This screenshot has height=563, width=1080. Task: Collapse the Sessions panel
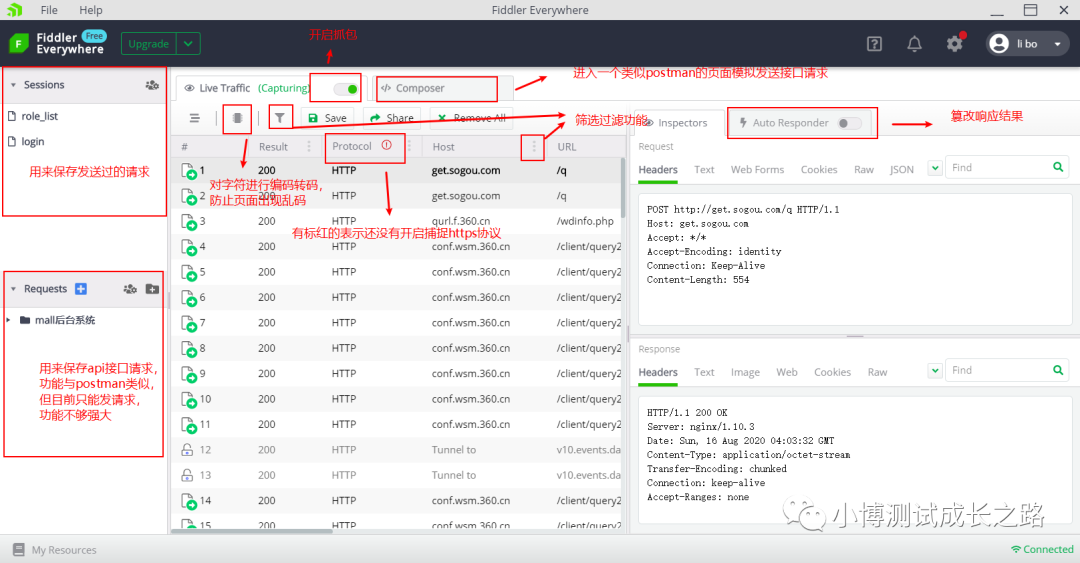(13, 85)
